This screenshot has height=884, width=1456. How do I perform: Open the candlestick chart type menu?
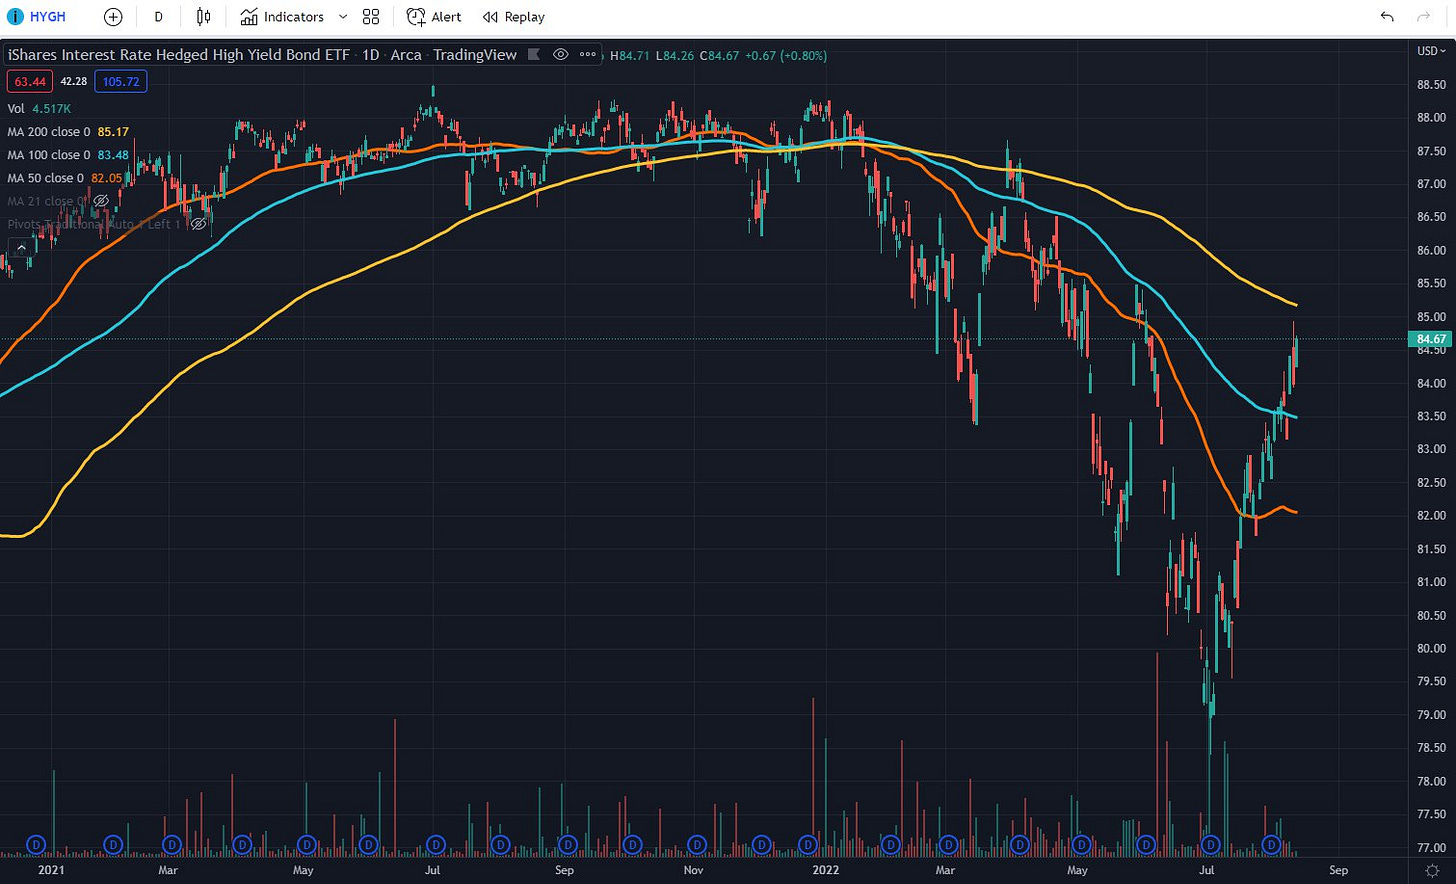coord(203,17)
